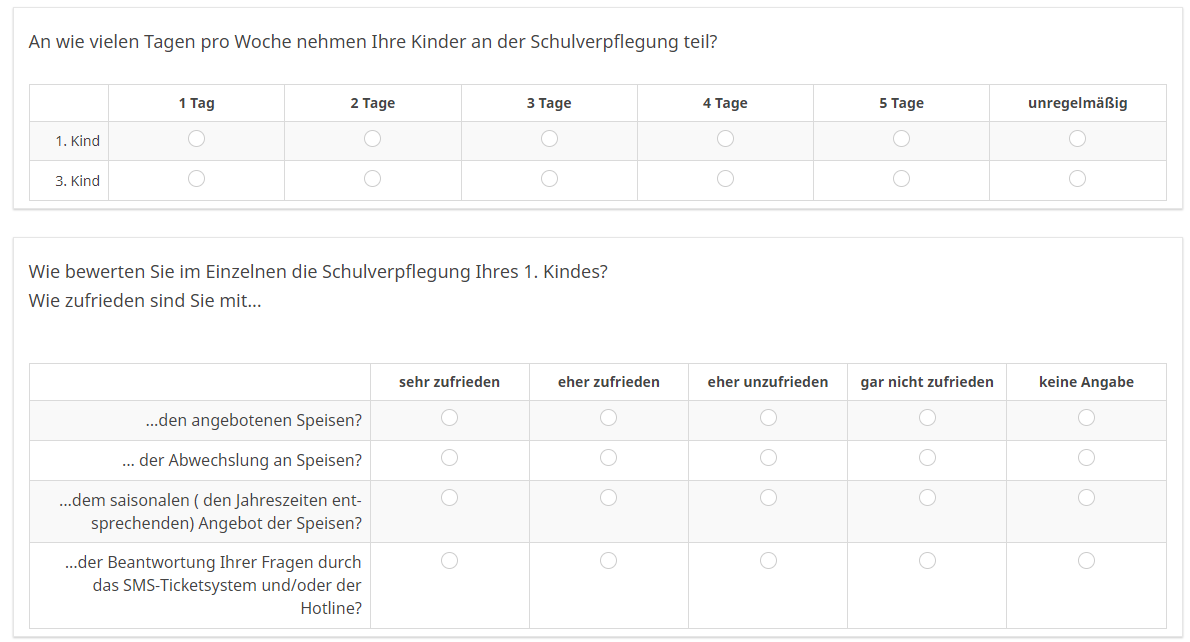Rate angebotenen Speisen as sehr zufrieden
Viewport: 1190px width, 642px height.
tap(450, 418)
